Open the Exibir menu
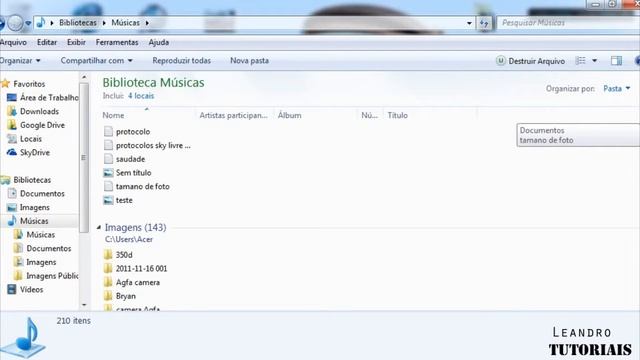This screenshot has height=360, width=640. pyautogui.click(x=76, y=42)
